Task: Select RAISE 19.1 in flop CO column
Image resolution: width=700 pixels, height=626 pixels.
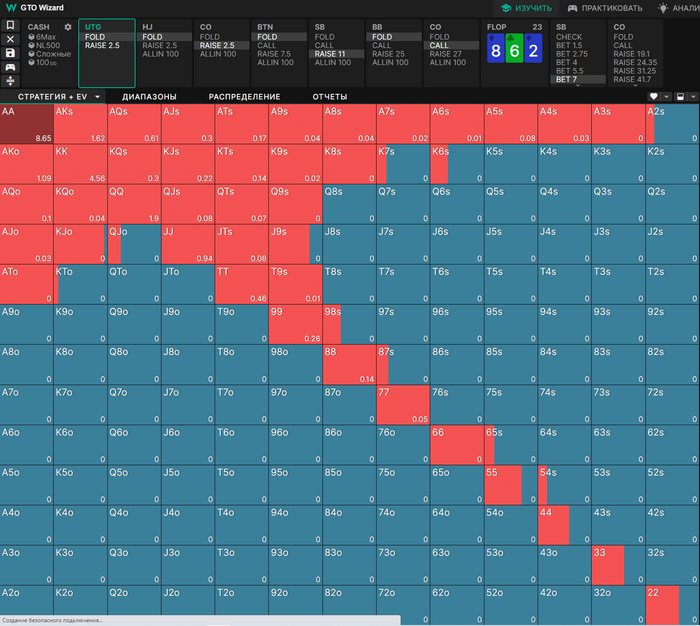Action: [x=631, y=54]
